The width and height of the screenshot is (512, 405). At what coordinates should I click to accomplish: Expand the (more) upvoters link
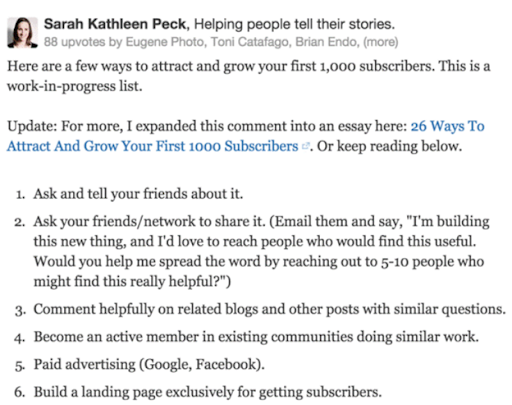381,42
